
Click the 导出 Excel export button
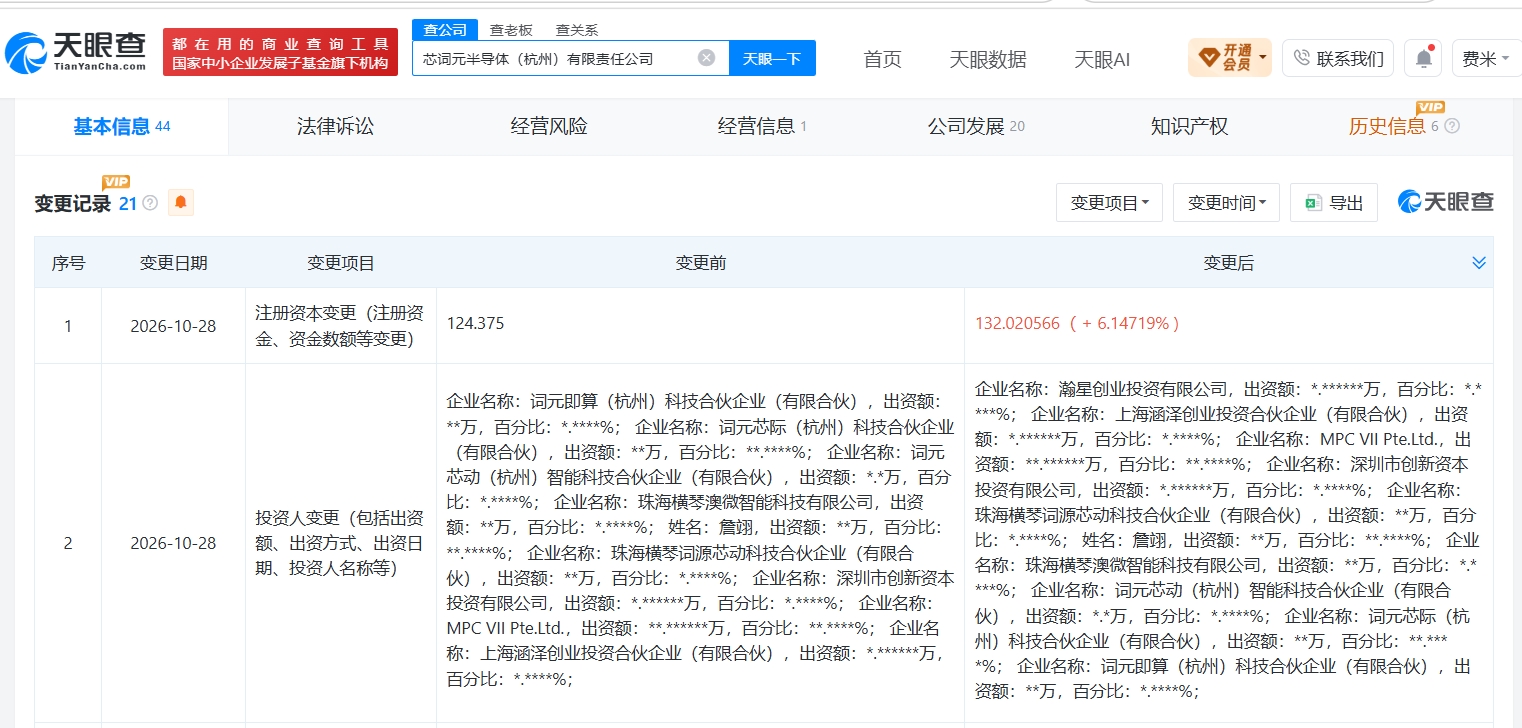(x=1334, y=203)
